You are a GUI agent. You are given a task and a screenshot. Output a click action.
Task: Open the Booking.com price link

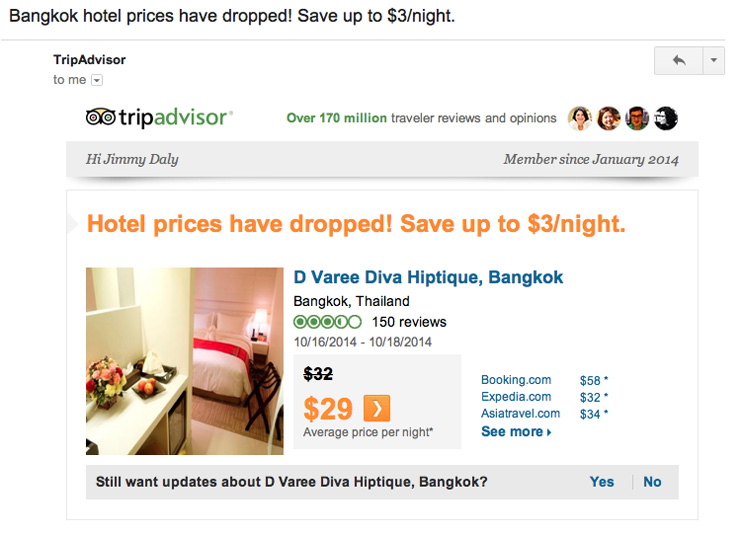[x=516, y=380]
